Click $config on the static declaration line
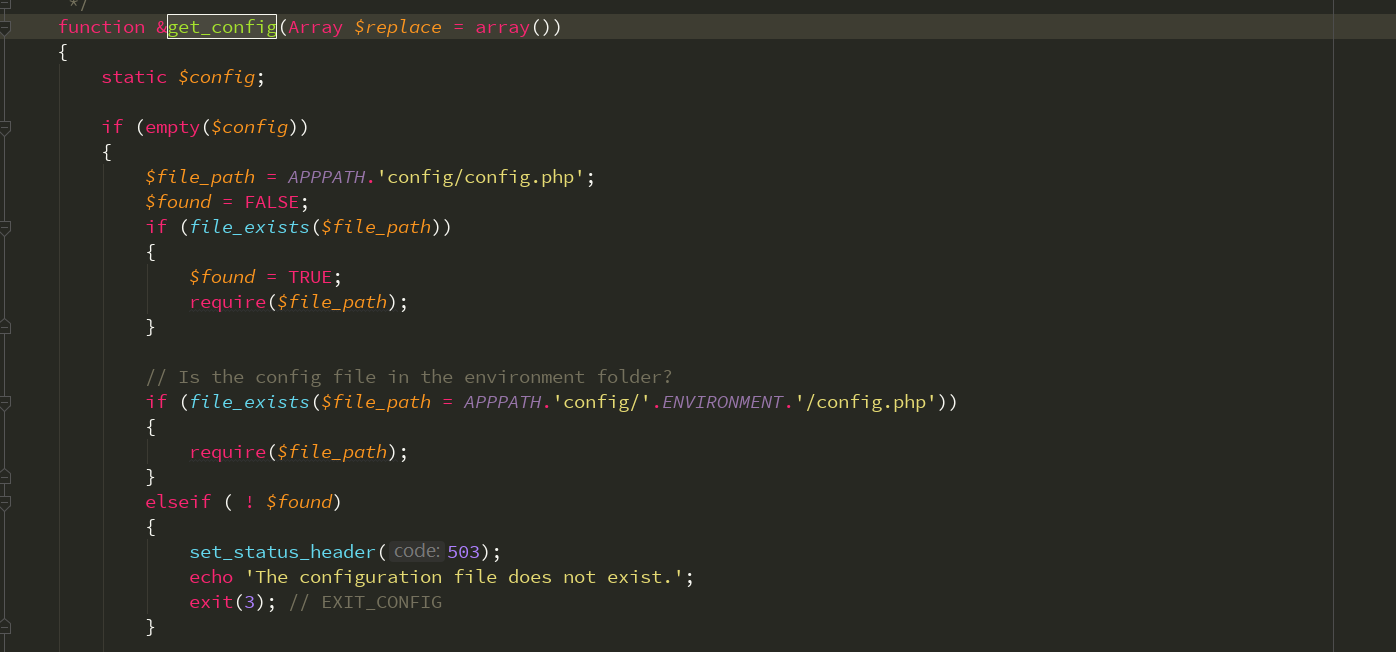The image size is (1396, 652). pyautogui.click(x=217, y=77)
